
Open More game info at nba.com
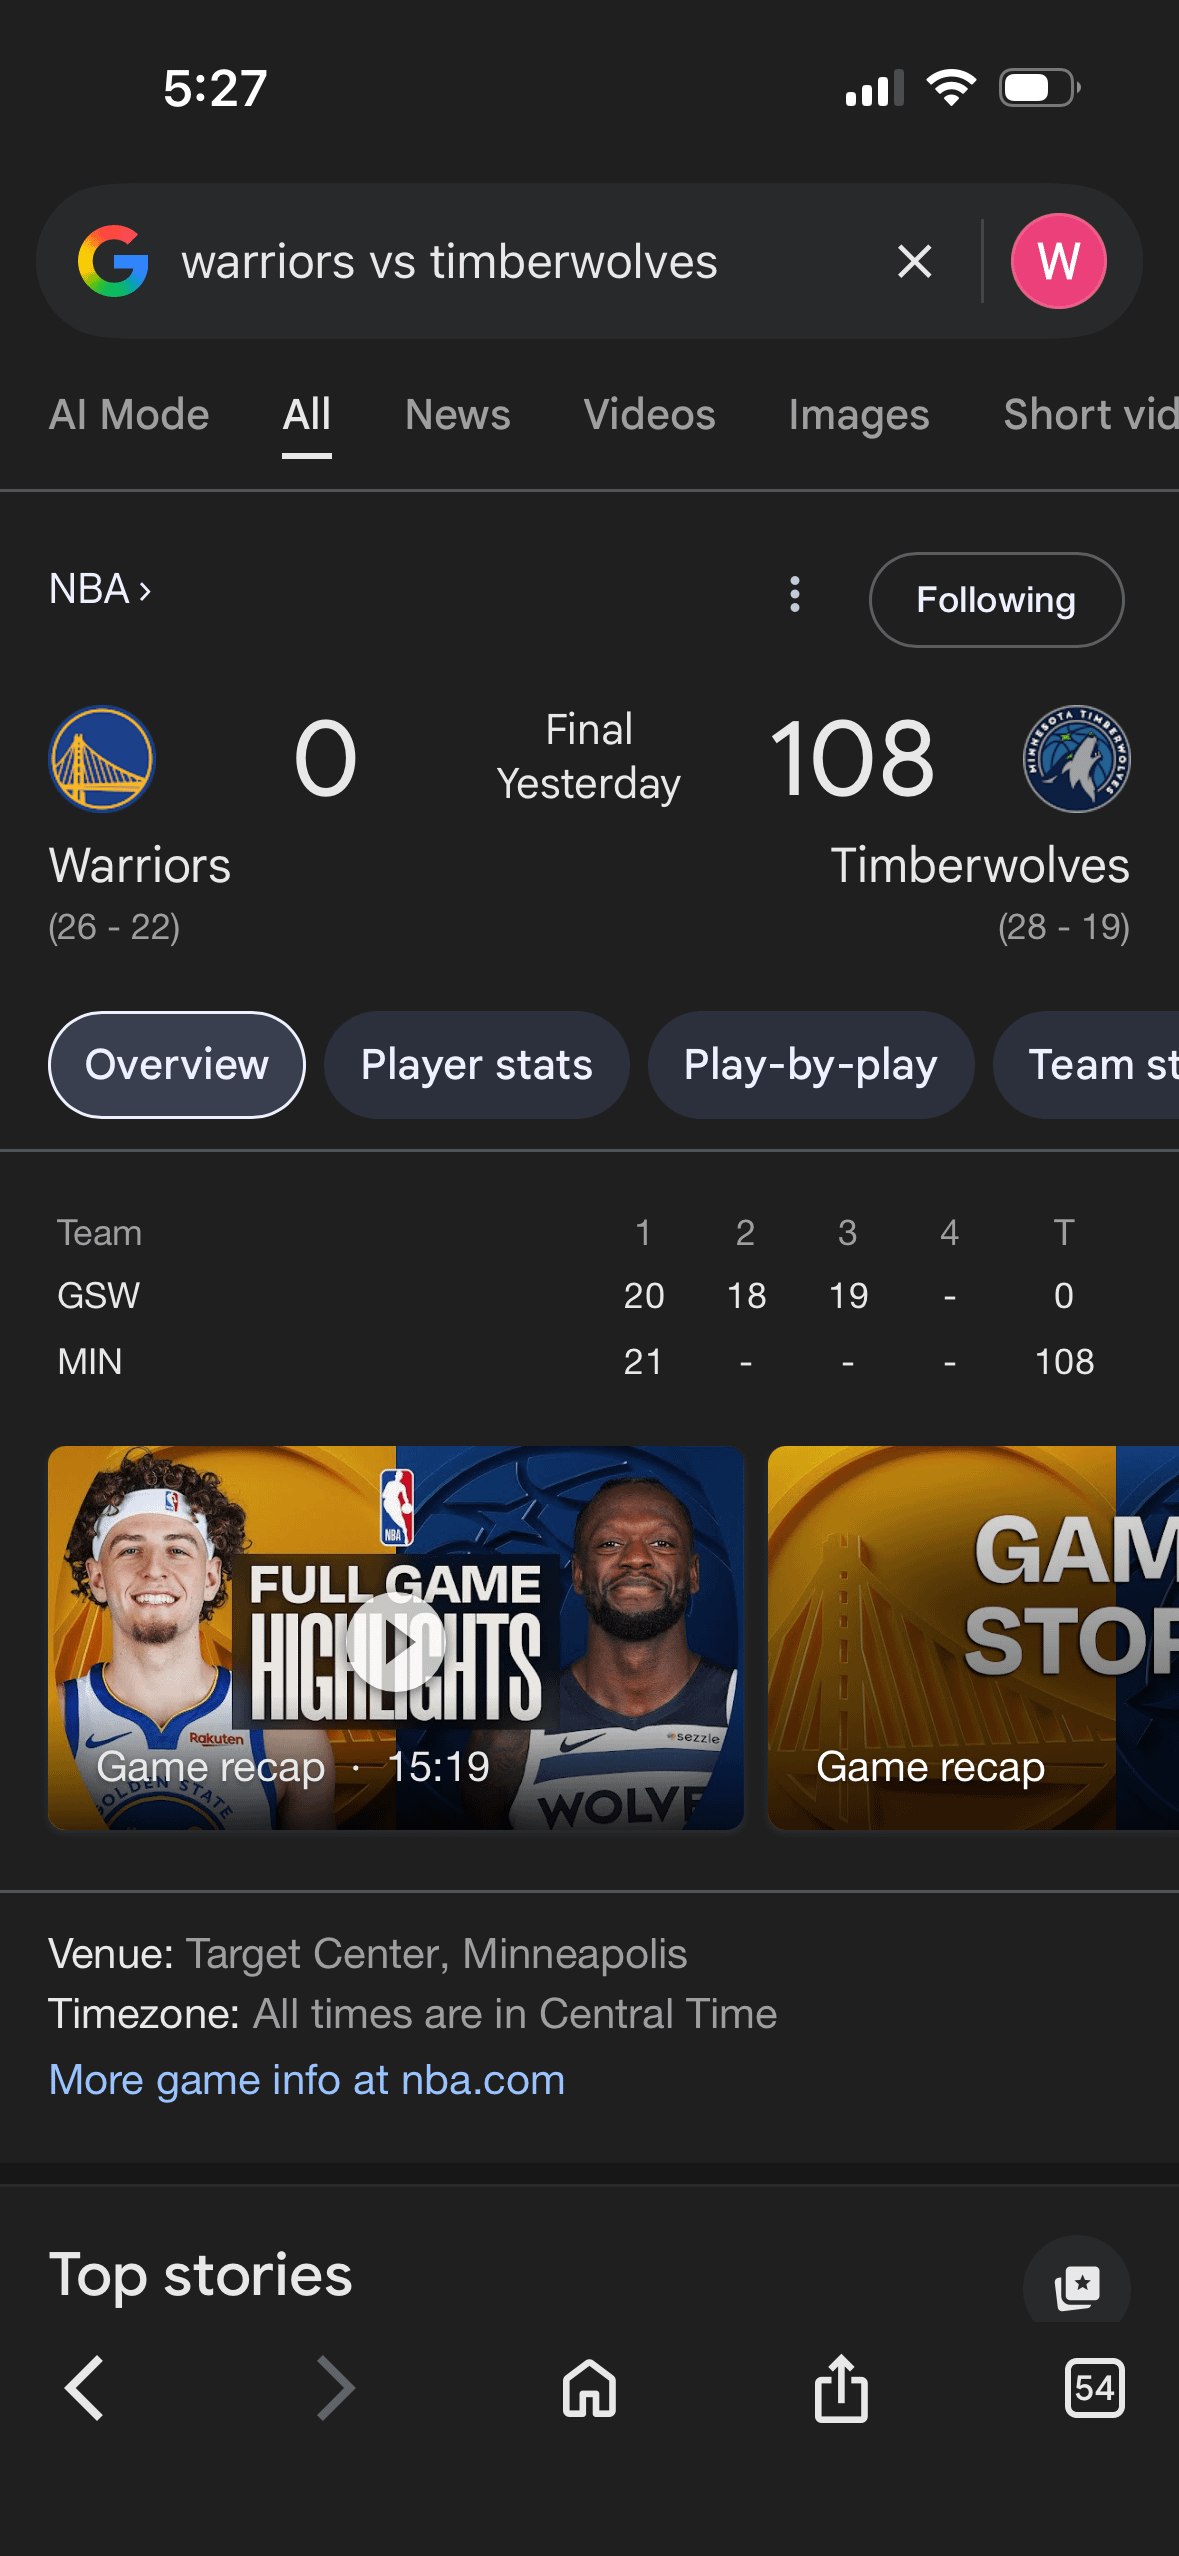pos(307,2080)
